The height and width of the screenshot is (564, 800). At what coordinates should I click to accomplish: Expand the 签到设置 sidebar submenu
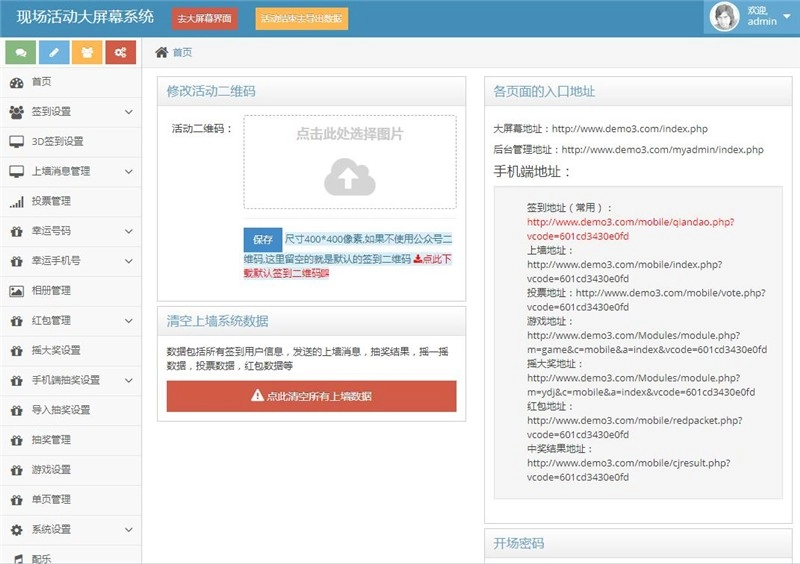tap(129, 112)
